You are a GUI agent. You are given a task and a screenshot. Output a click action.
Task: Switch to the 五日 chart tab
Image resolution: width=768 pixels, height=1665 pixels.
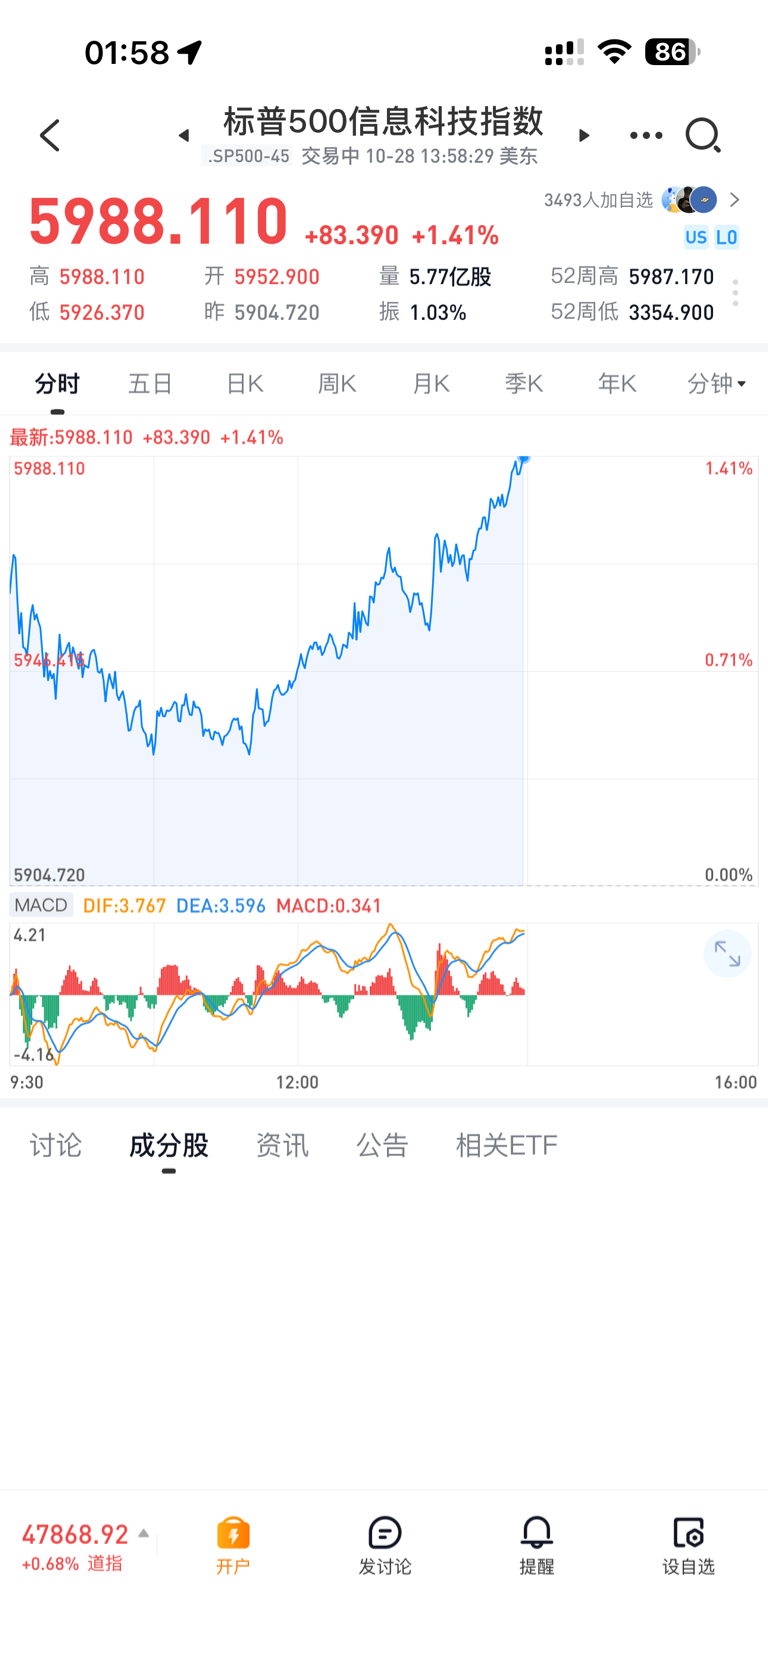point(151,383)
